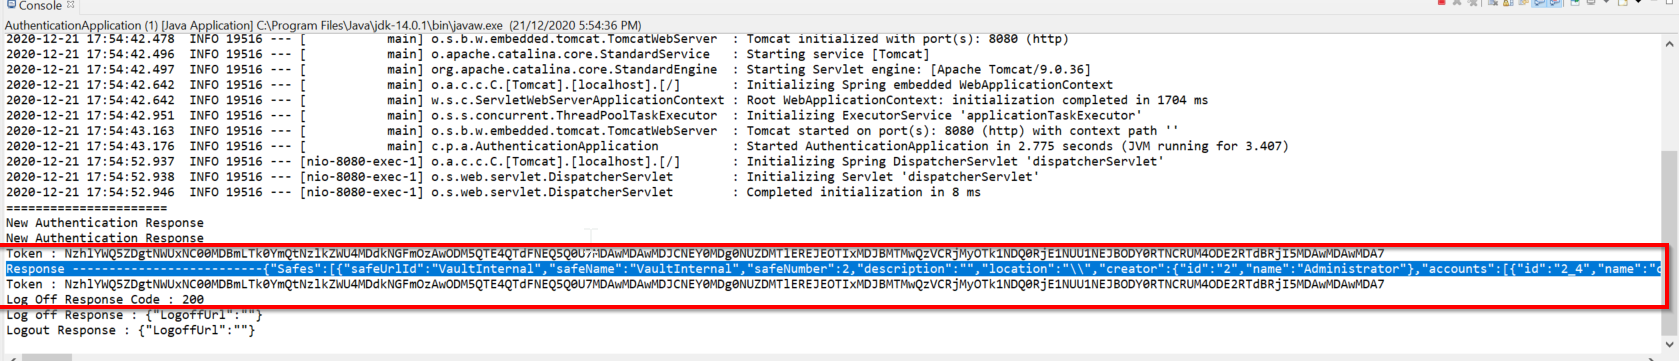Image resolution: width=1679 pixels, height=361 pixels.
Task: Click 'Log Off Response Code : 200' line
Action: tap(105, 299)
